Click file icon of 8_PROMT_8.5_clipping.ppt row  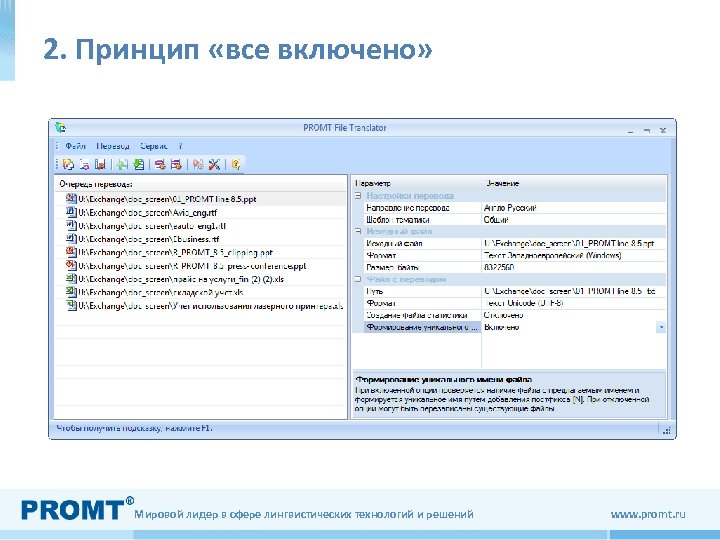coord(71,252)
